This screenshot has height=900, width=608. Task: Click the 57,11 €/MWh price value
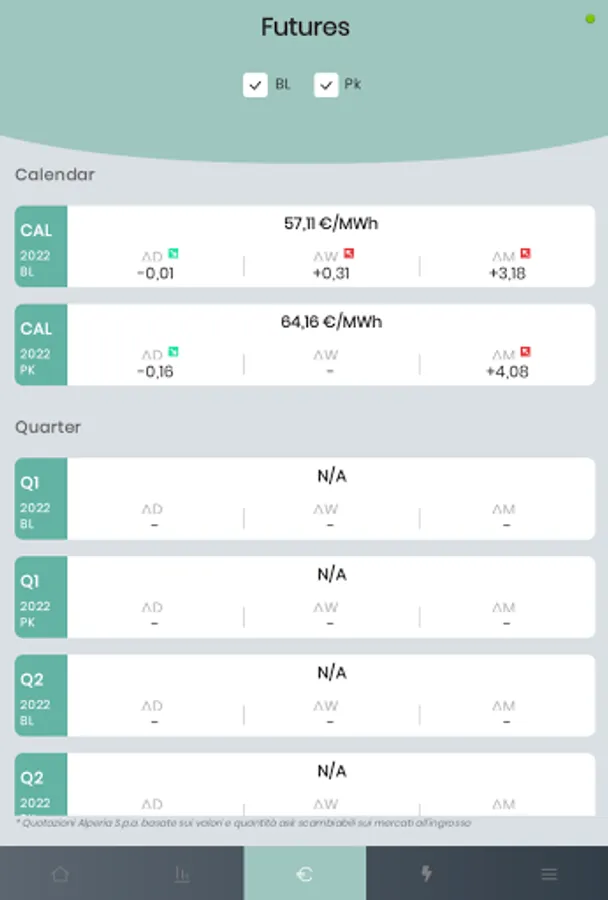pyautogui.click(x=331, y=224)
